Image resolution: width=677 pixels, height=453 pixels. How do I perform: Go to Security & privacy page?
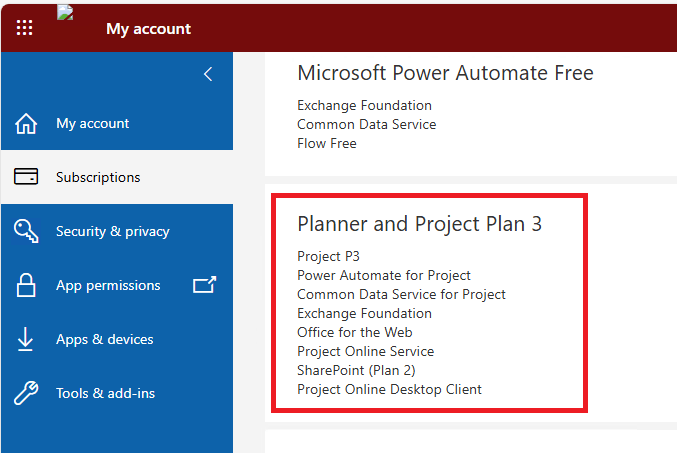[x=112, y=231]
